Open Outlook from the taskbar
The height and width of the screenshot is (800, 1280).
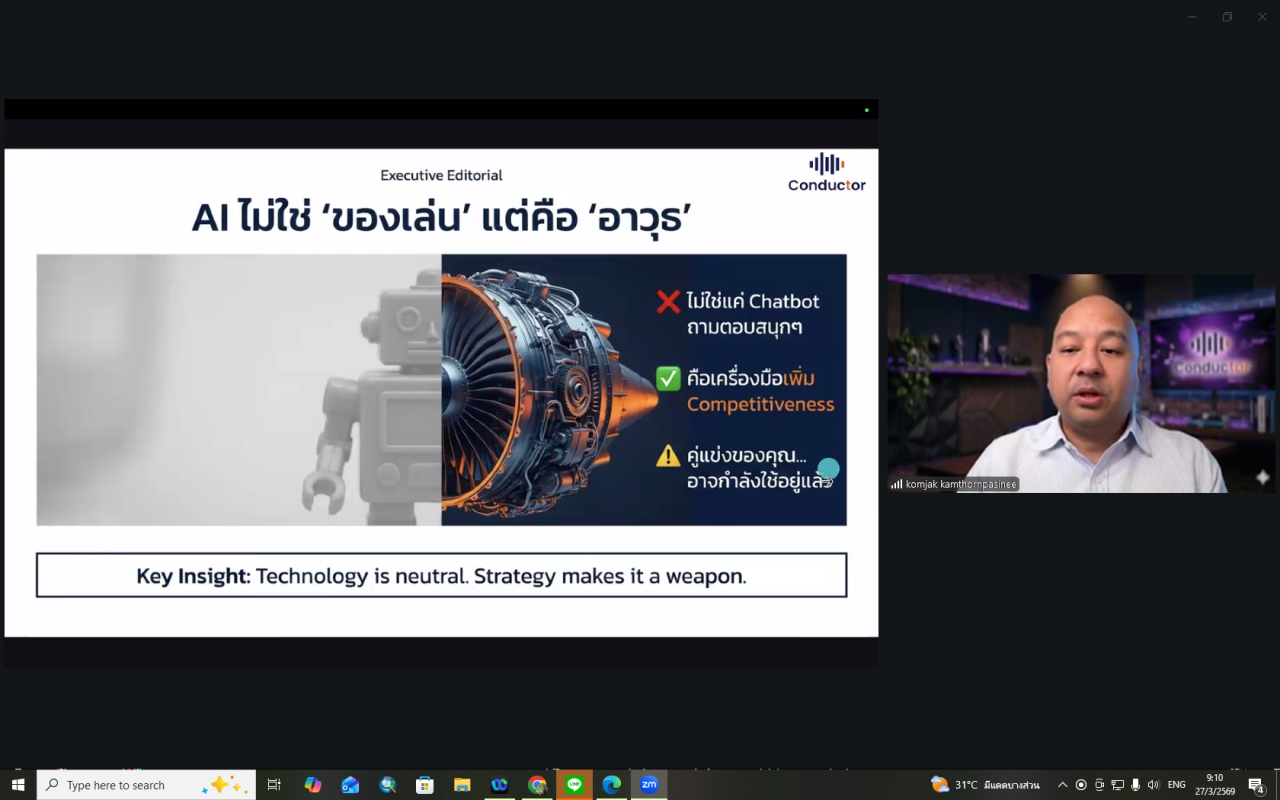point(350,785)
